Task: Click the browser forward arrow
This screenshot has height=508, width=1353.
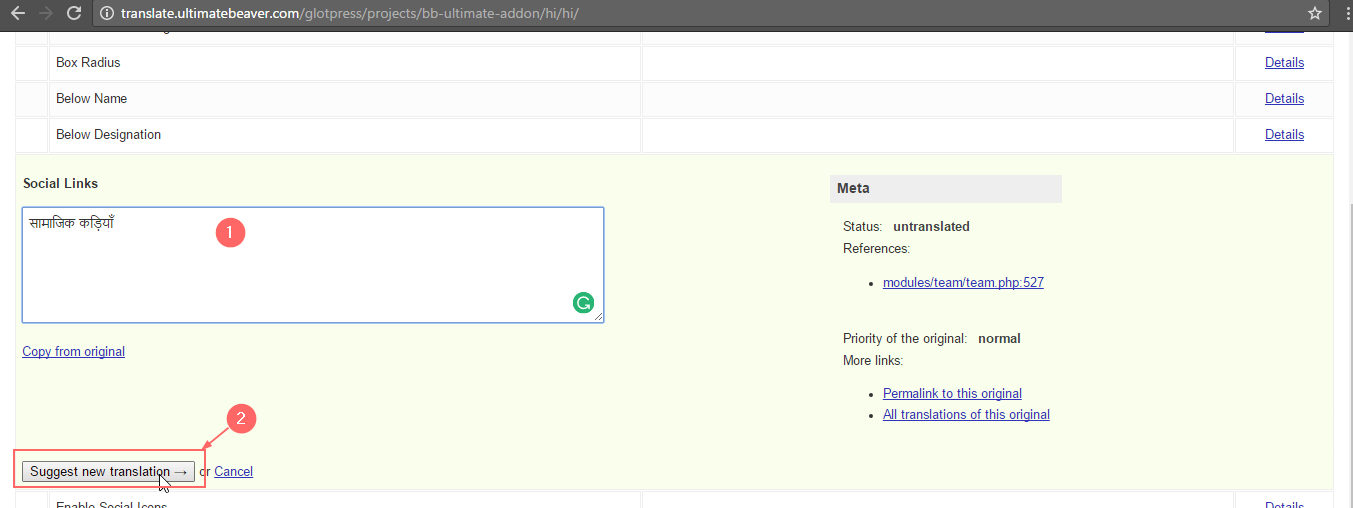Action: tap(45, 14)
